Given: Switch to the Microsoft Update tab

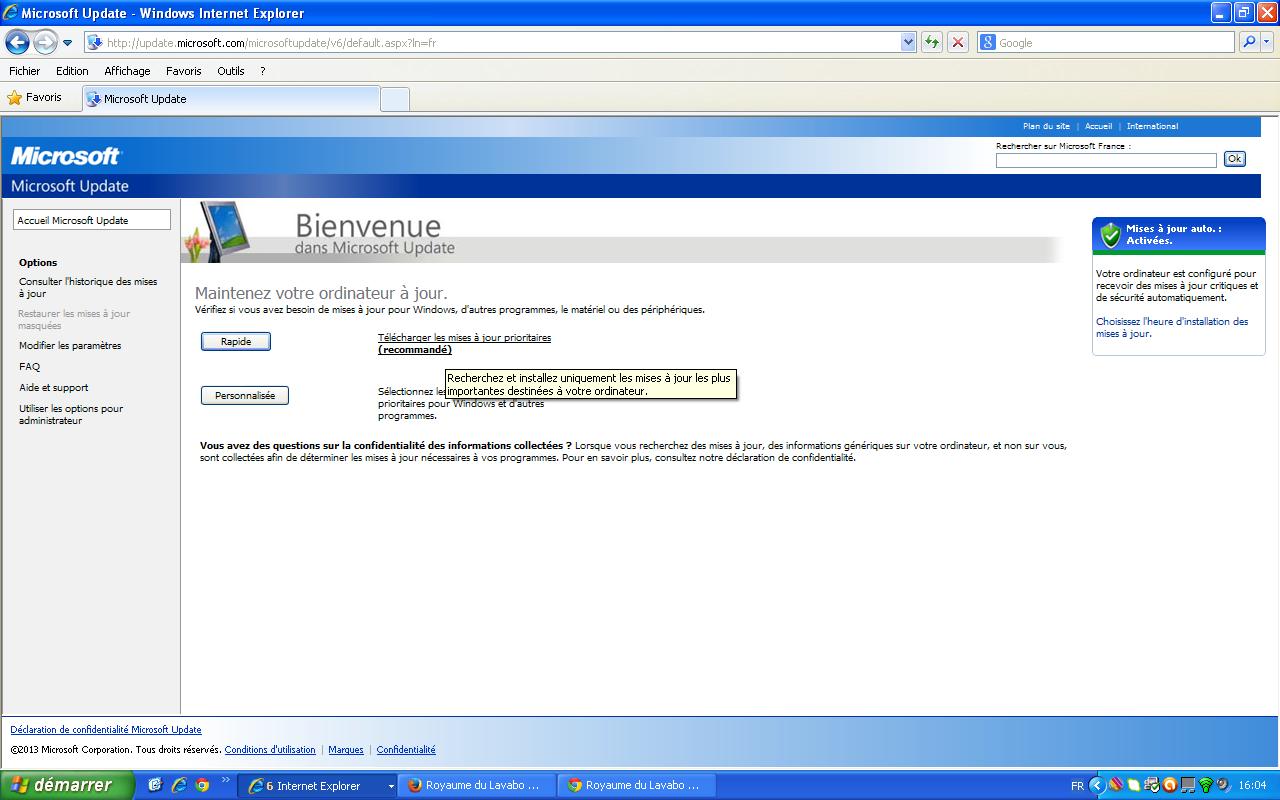Looking at the screenshot, I should [x=145, y=99].
